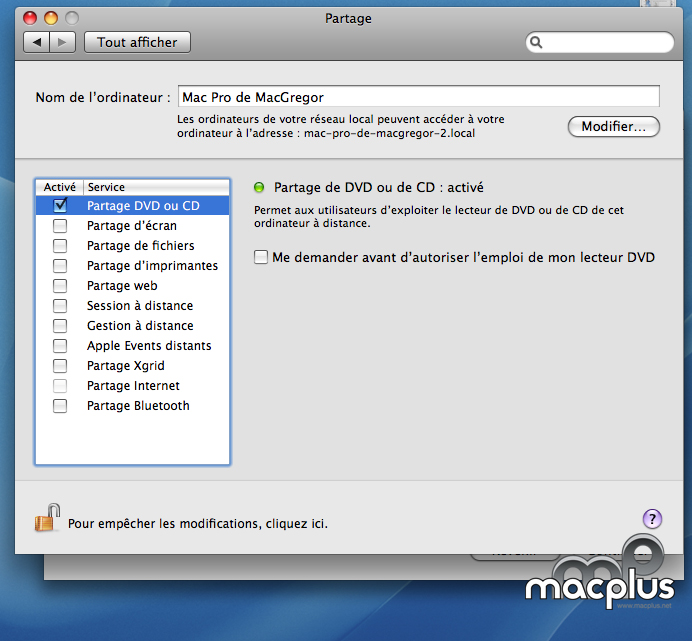
Task: Click the Pour empêcher les modifications text
Action: [x=198, y=524]
